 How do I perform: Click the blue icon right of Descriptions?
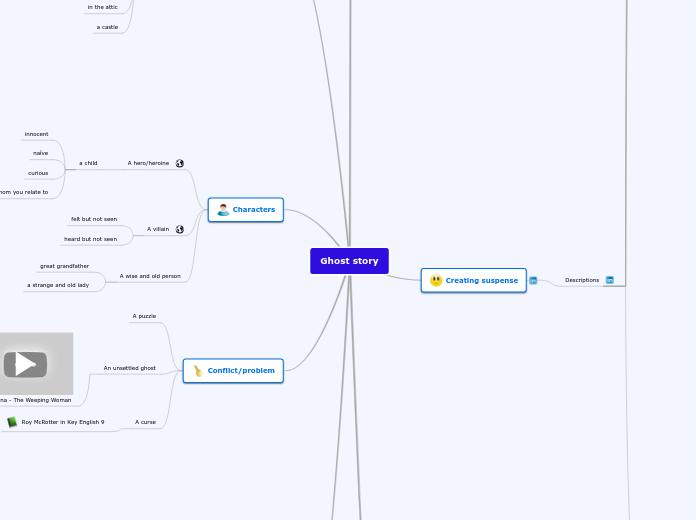click(x=609, y=280)
